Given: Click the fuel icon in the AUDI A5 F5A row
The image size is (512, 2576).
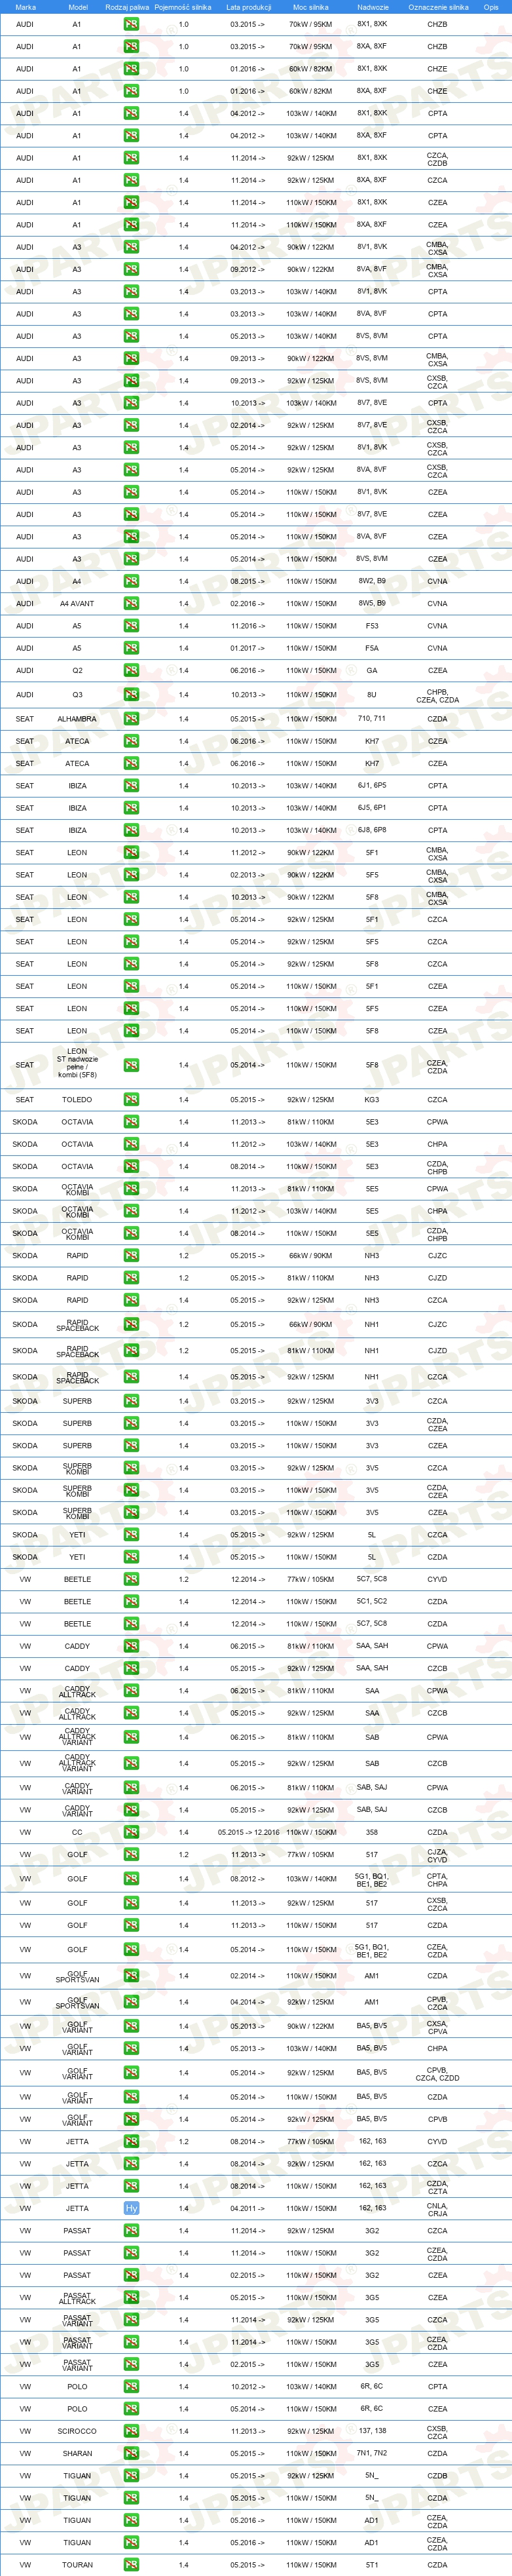Looking at the screenshot, I should 131,648.
